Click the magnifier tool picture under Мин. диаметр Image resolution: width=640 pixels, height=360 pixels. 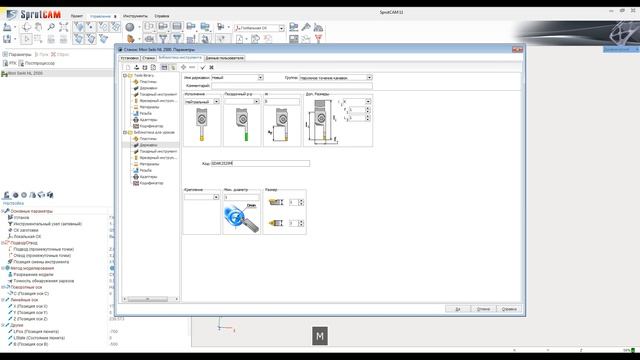[241, 218]
